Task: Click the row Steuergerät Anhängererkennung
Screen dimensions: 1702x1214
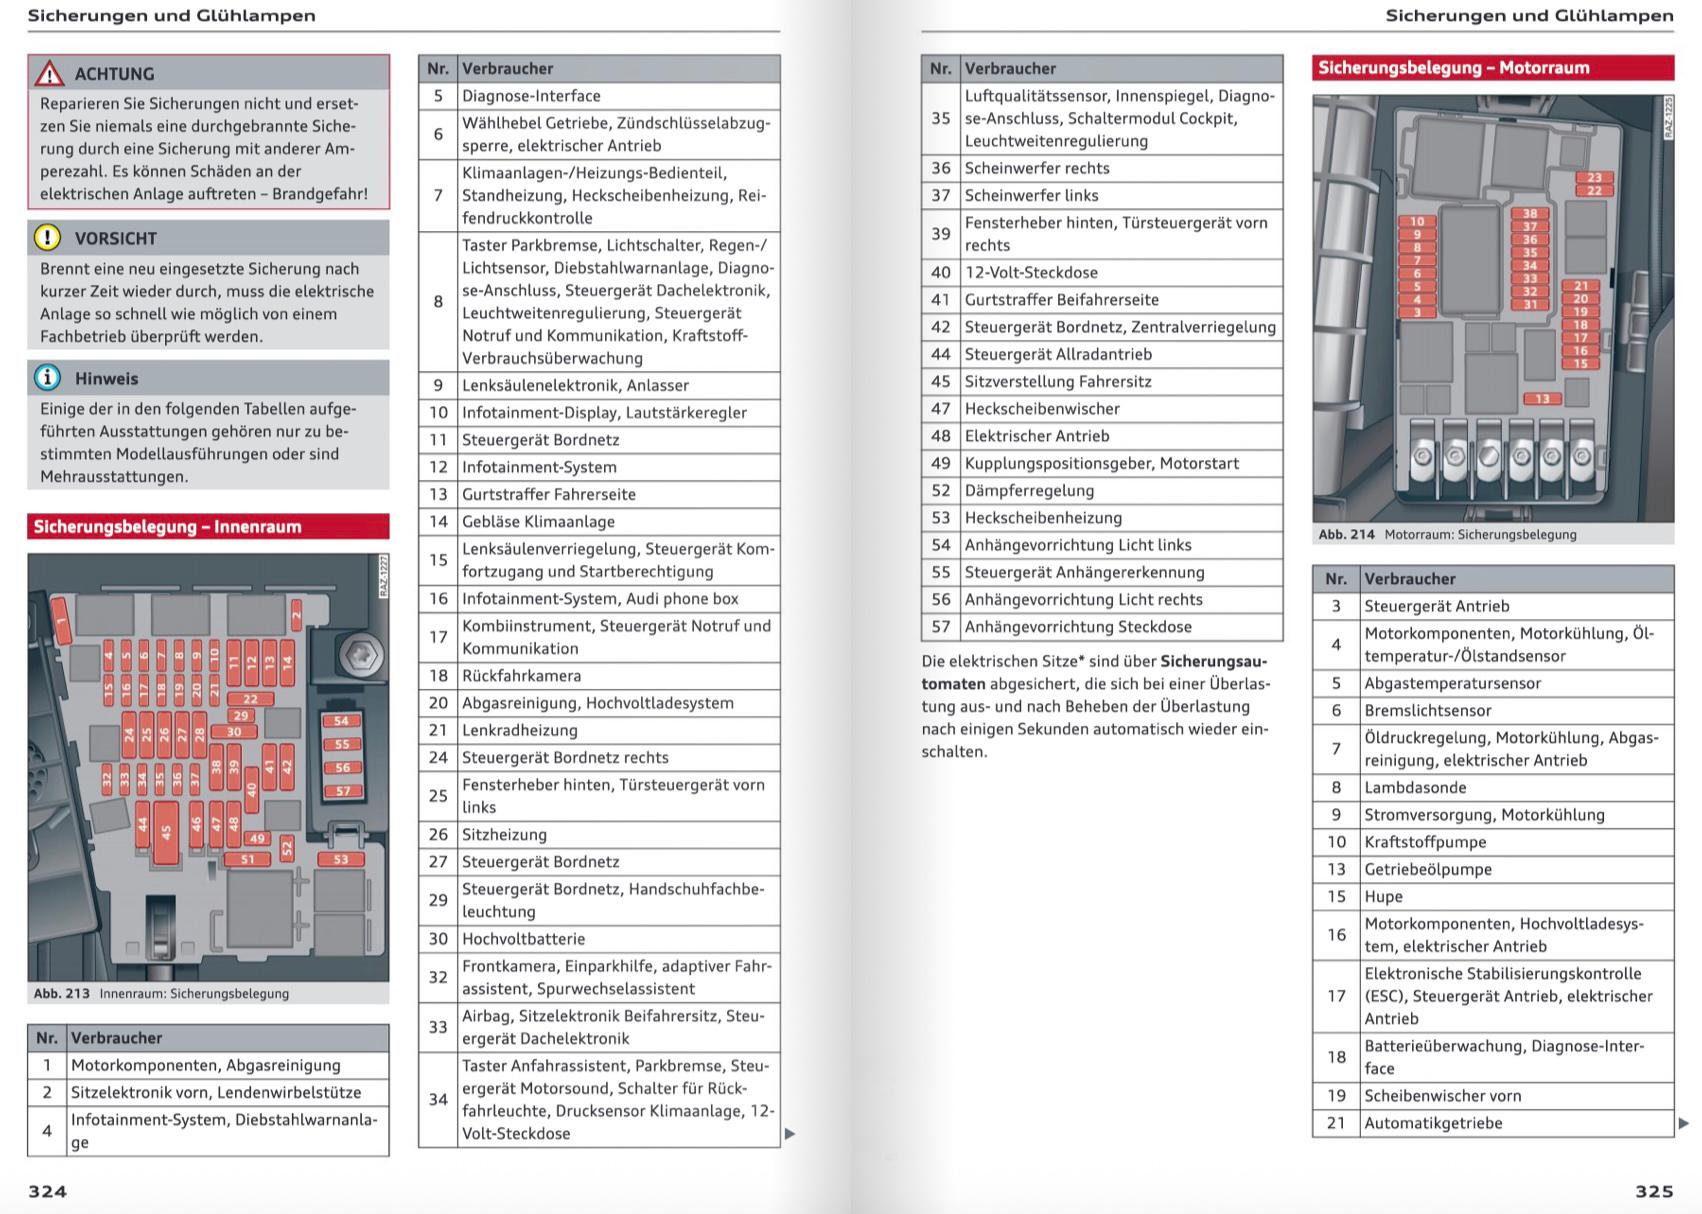Action: (1102, 572)
